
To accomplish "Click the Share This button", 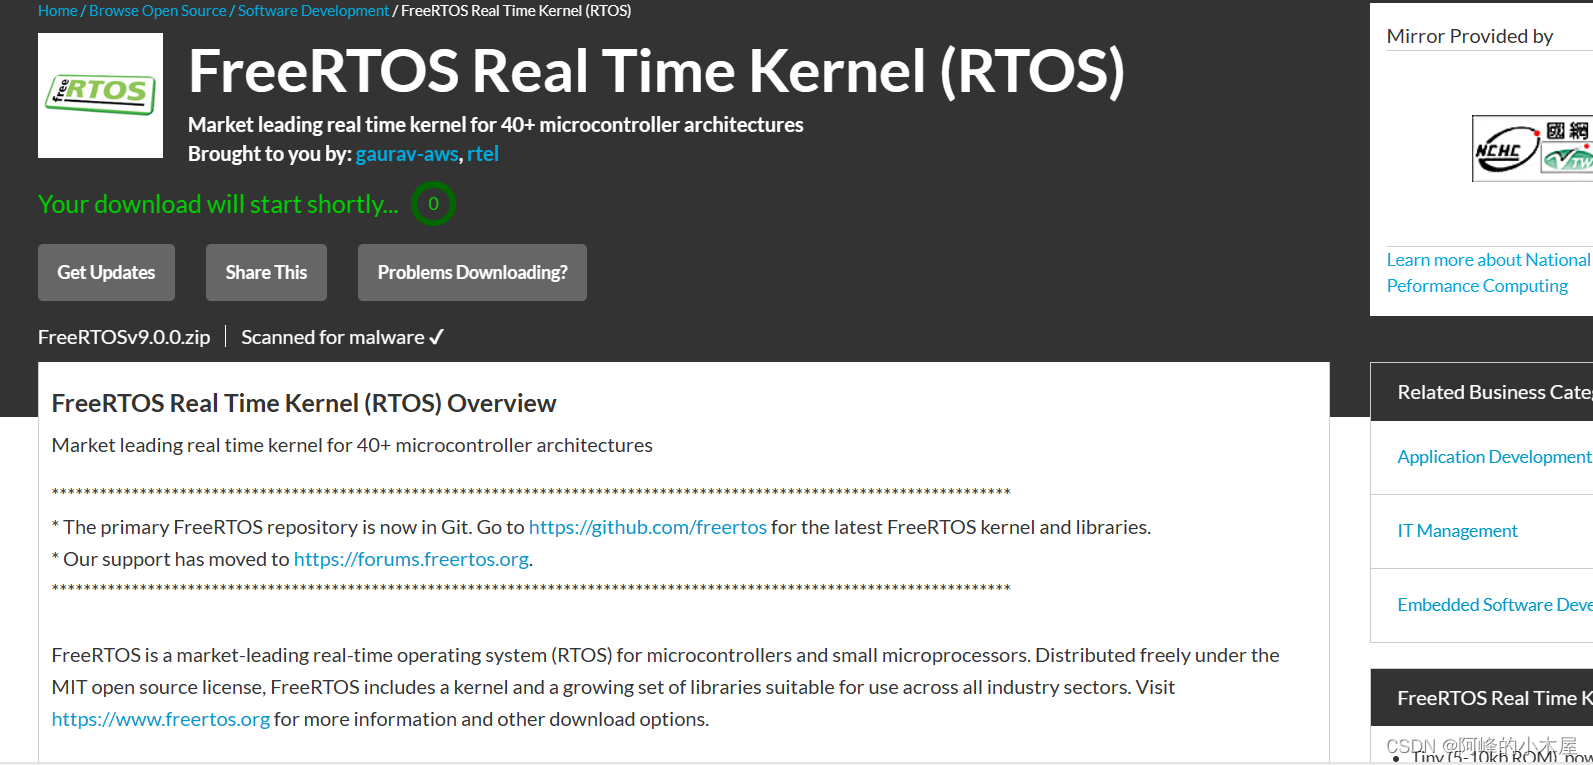I will 266,272.
